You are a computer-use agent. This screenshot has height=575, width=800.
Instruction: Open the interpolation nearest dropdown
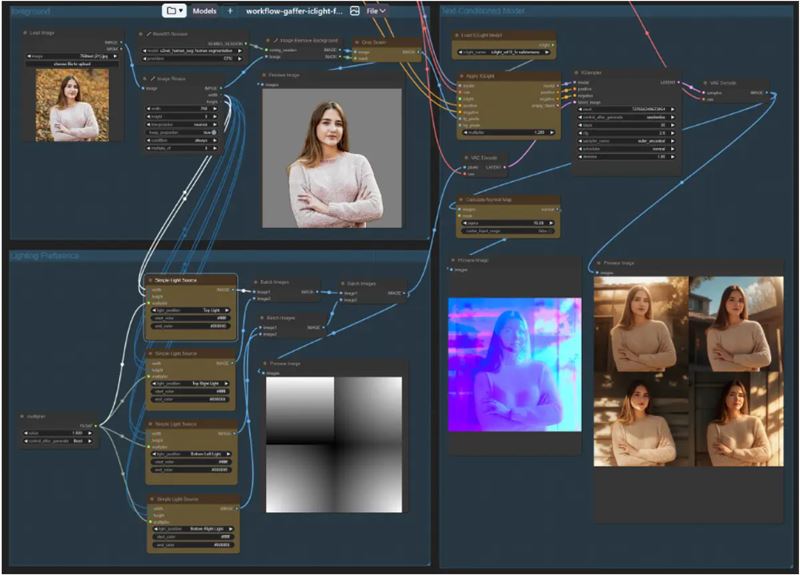[182, 124]
